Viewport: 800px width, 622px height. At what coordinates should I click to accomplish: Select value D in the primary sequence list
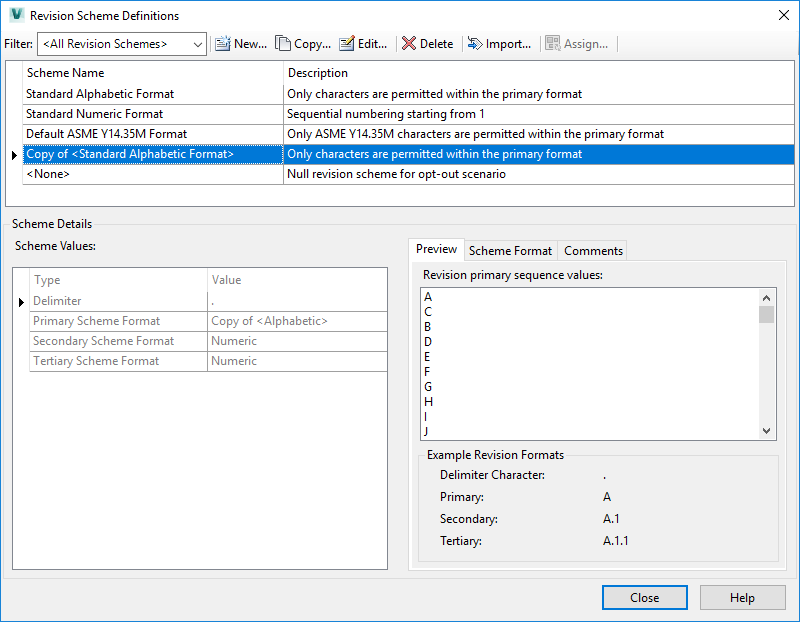pos(428,342)
